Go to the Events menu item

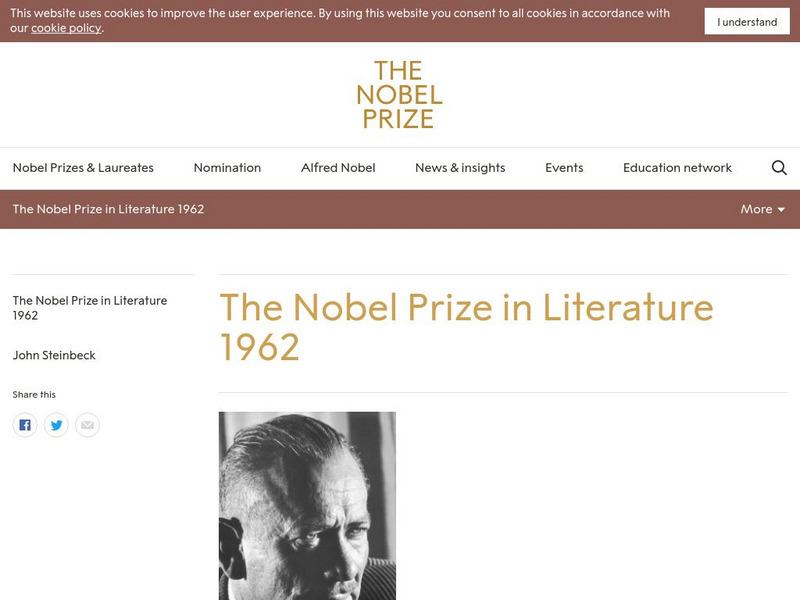(564, 168)
